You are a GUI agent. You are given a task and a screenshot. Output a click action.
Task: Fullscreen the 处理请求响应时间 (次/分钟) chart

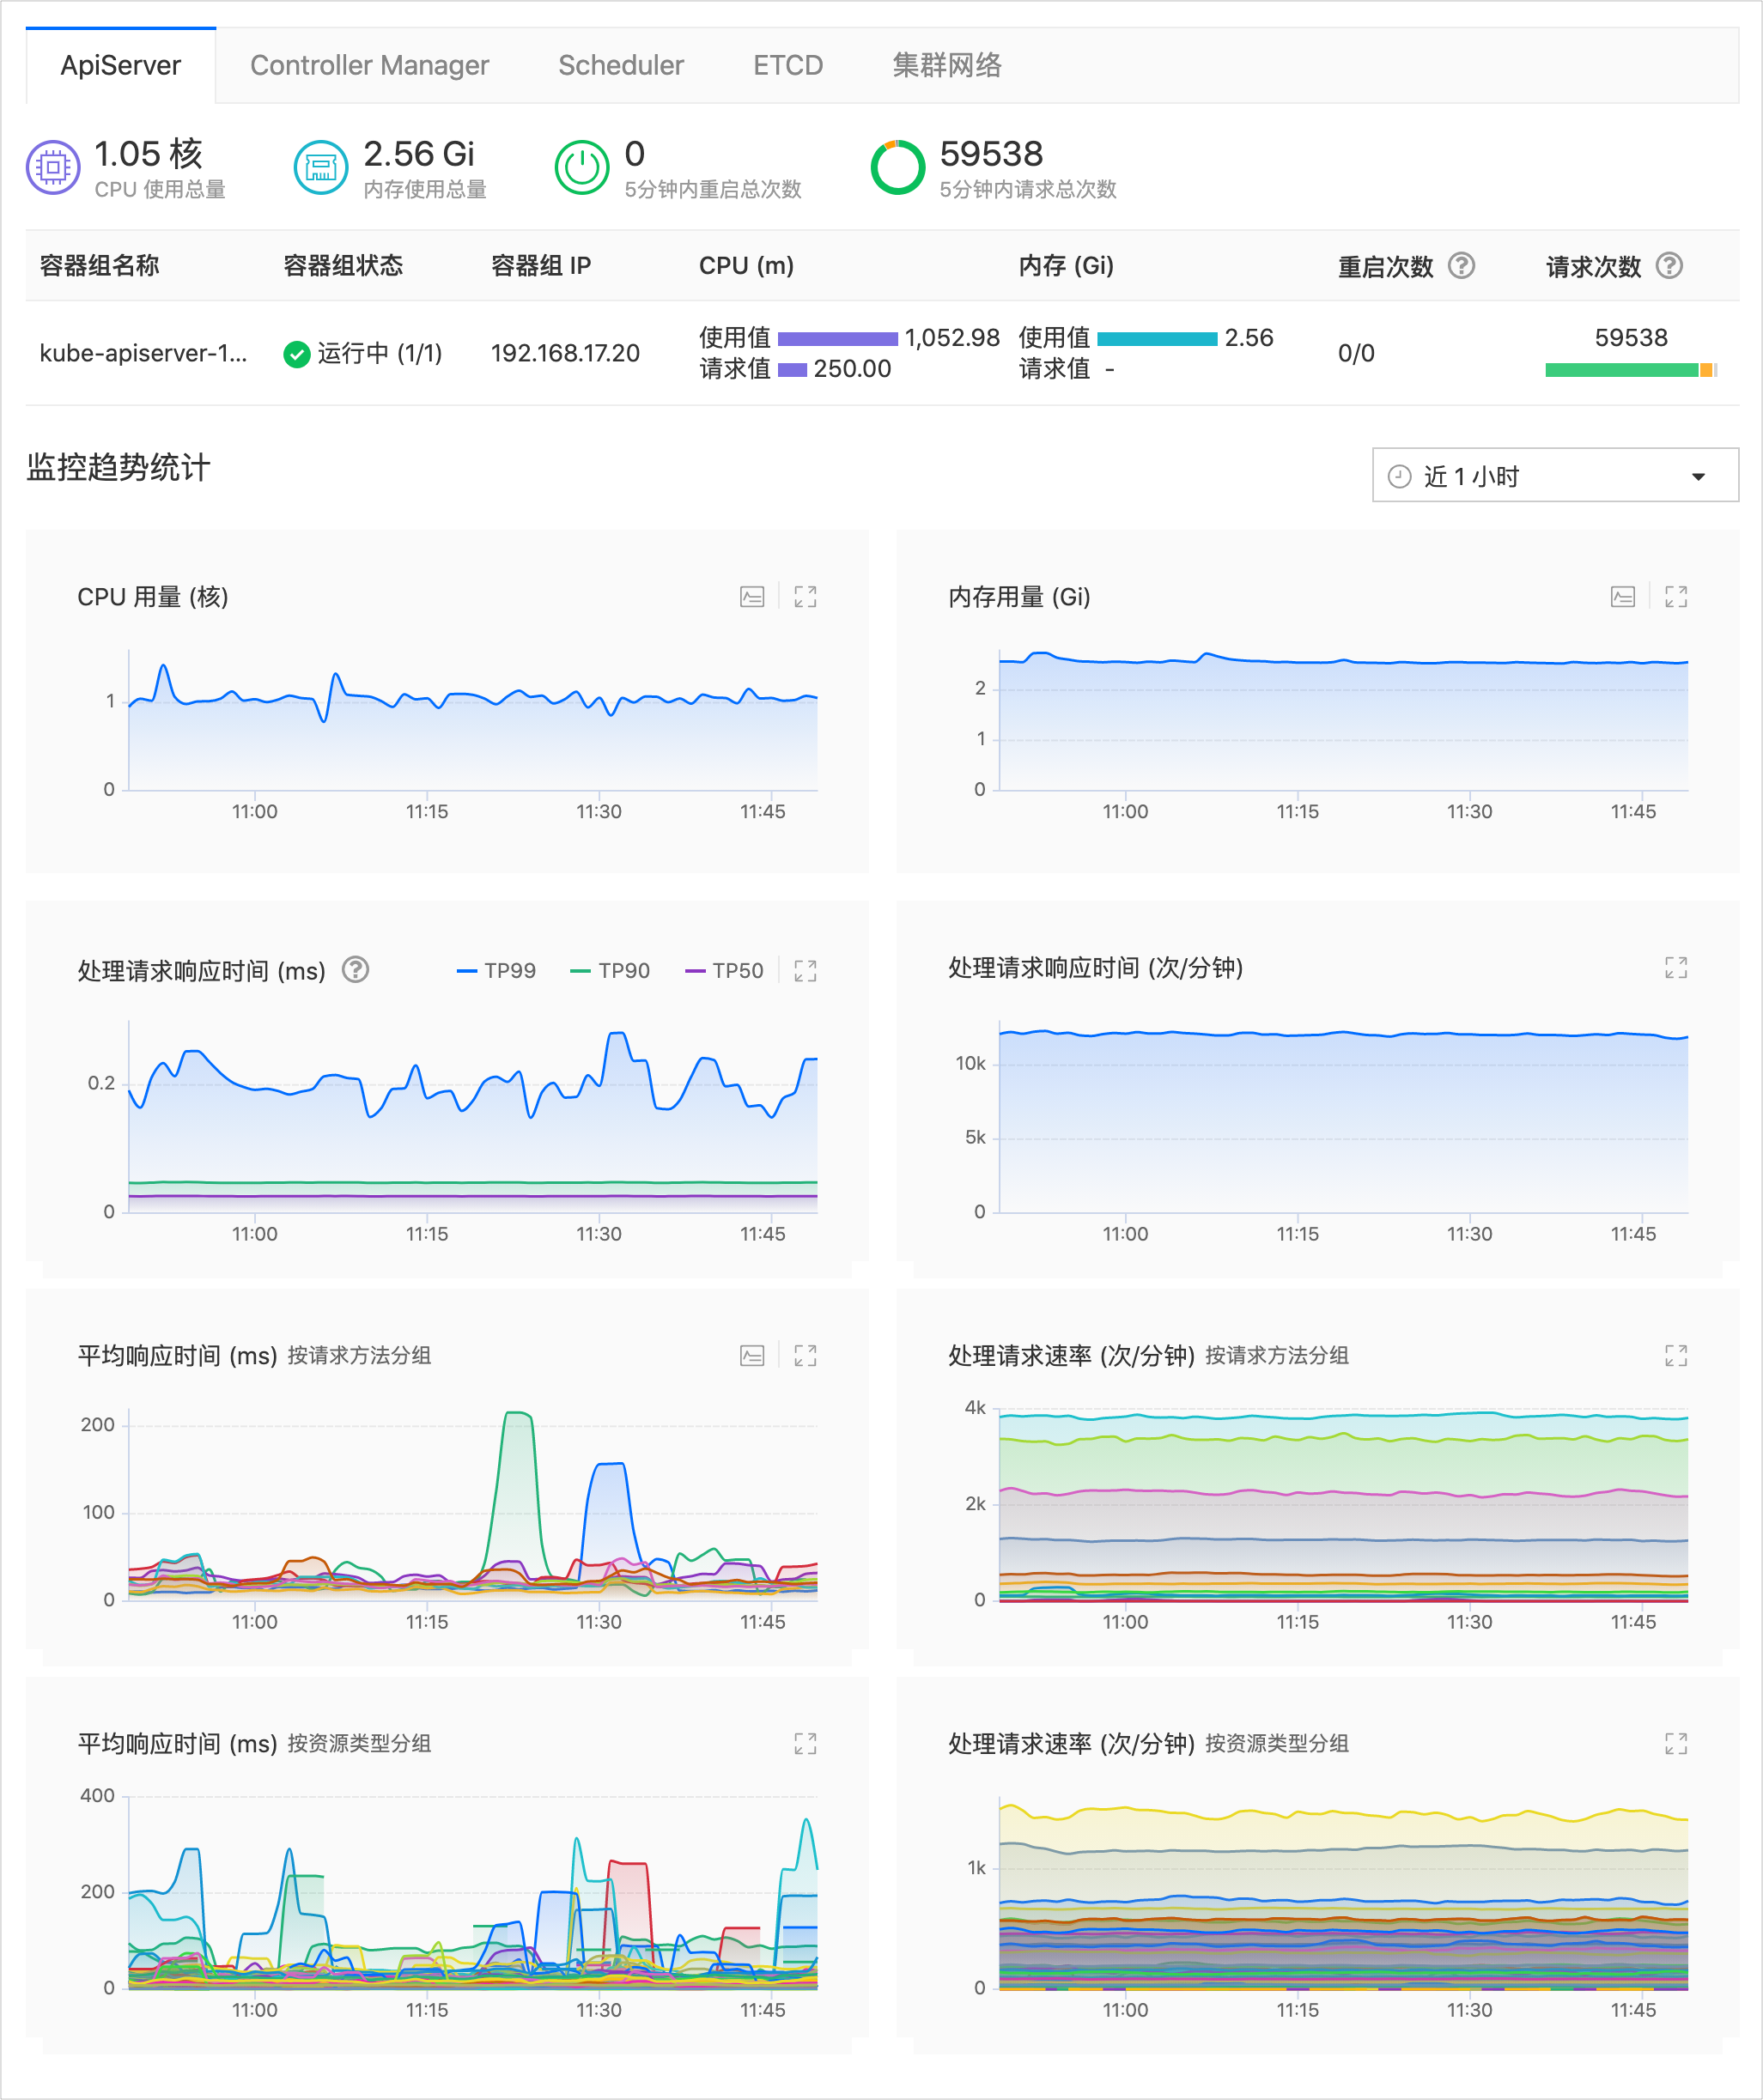click(x=1676, y=967)
